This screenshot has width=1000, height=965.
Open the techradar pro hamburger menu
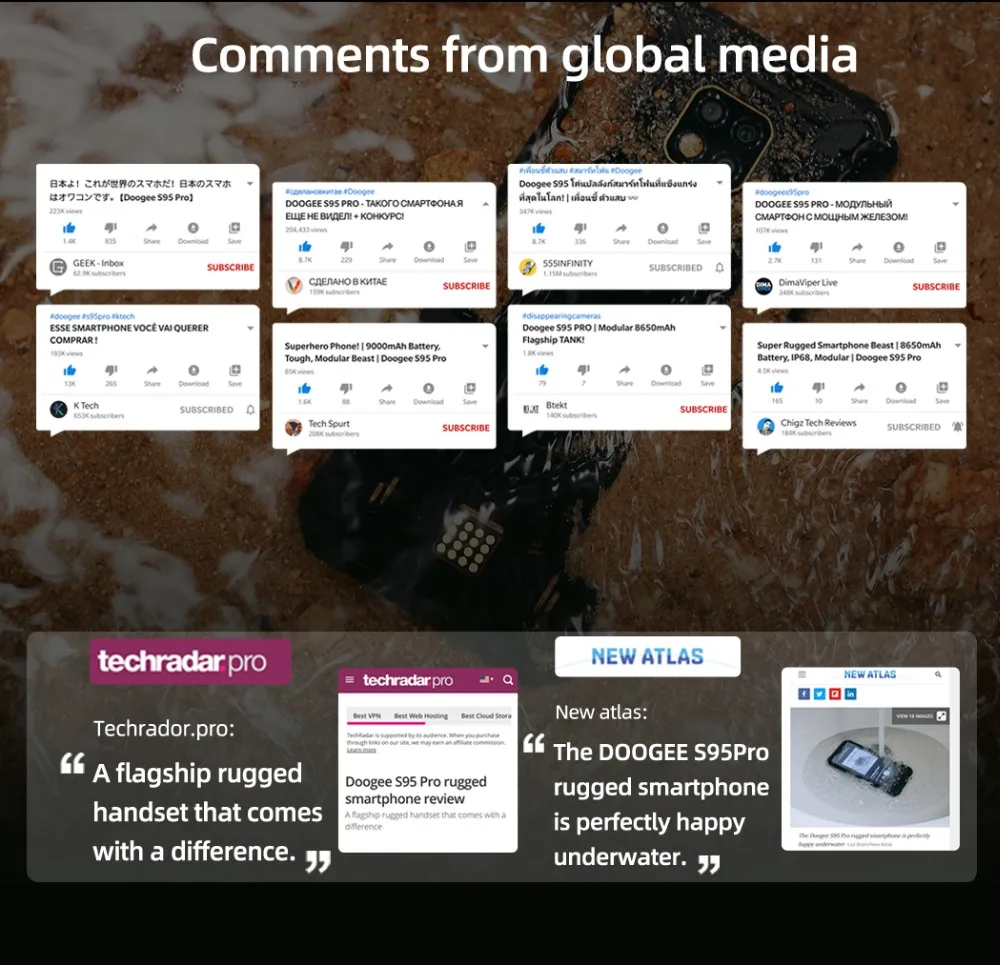[349, 680]
